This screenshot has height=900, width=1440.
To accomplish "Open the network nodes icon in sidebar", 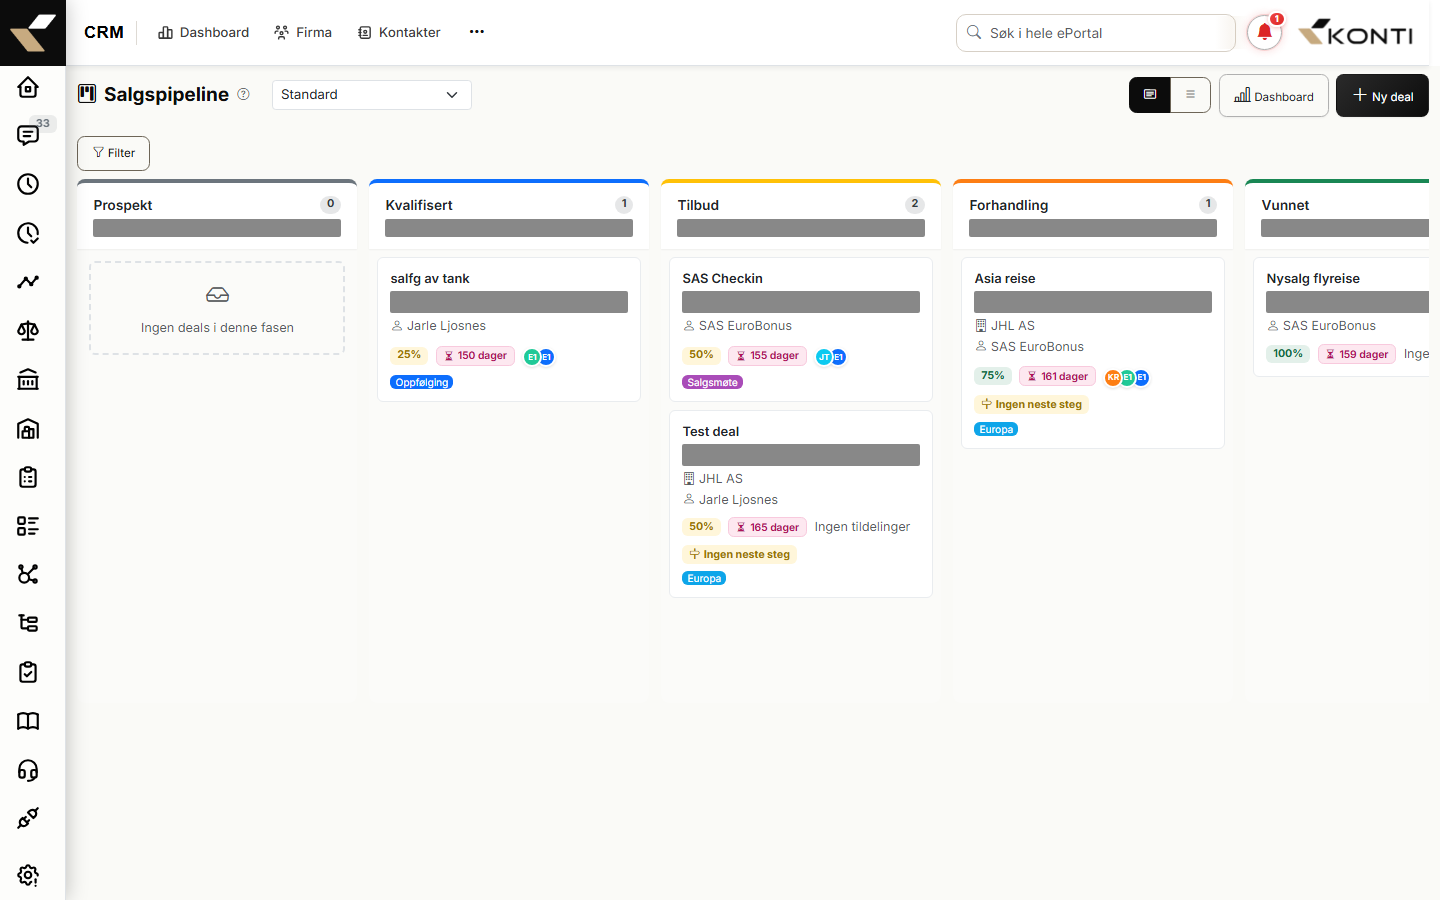I will [28, 574].
